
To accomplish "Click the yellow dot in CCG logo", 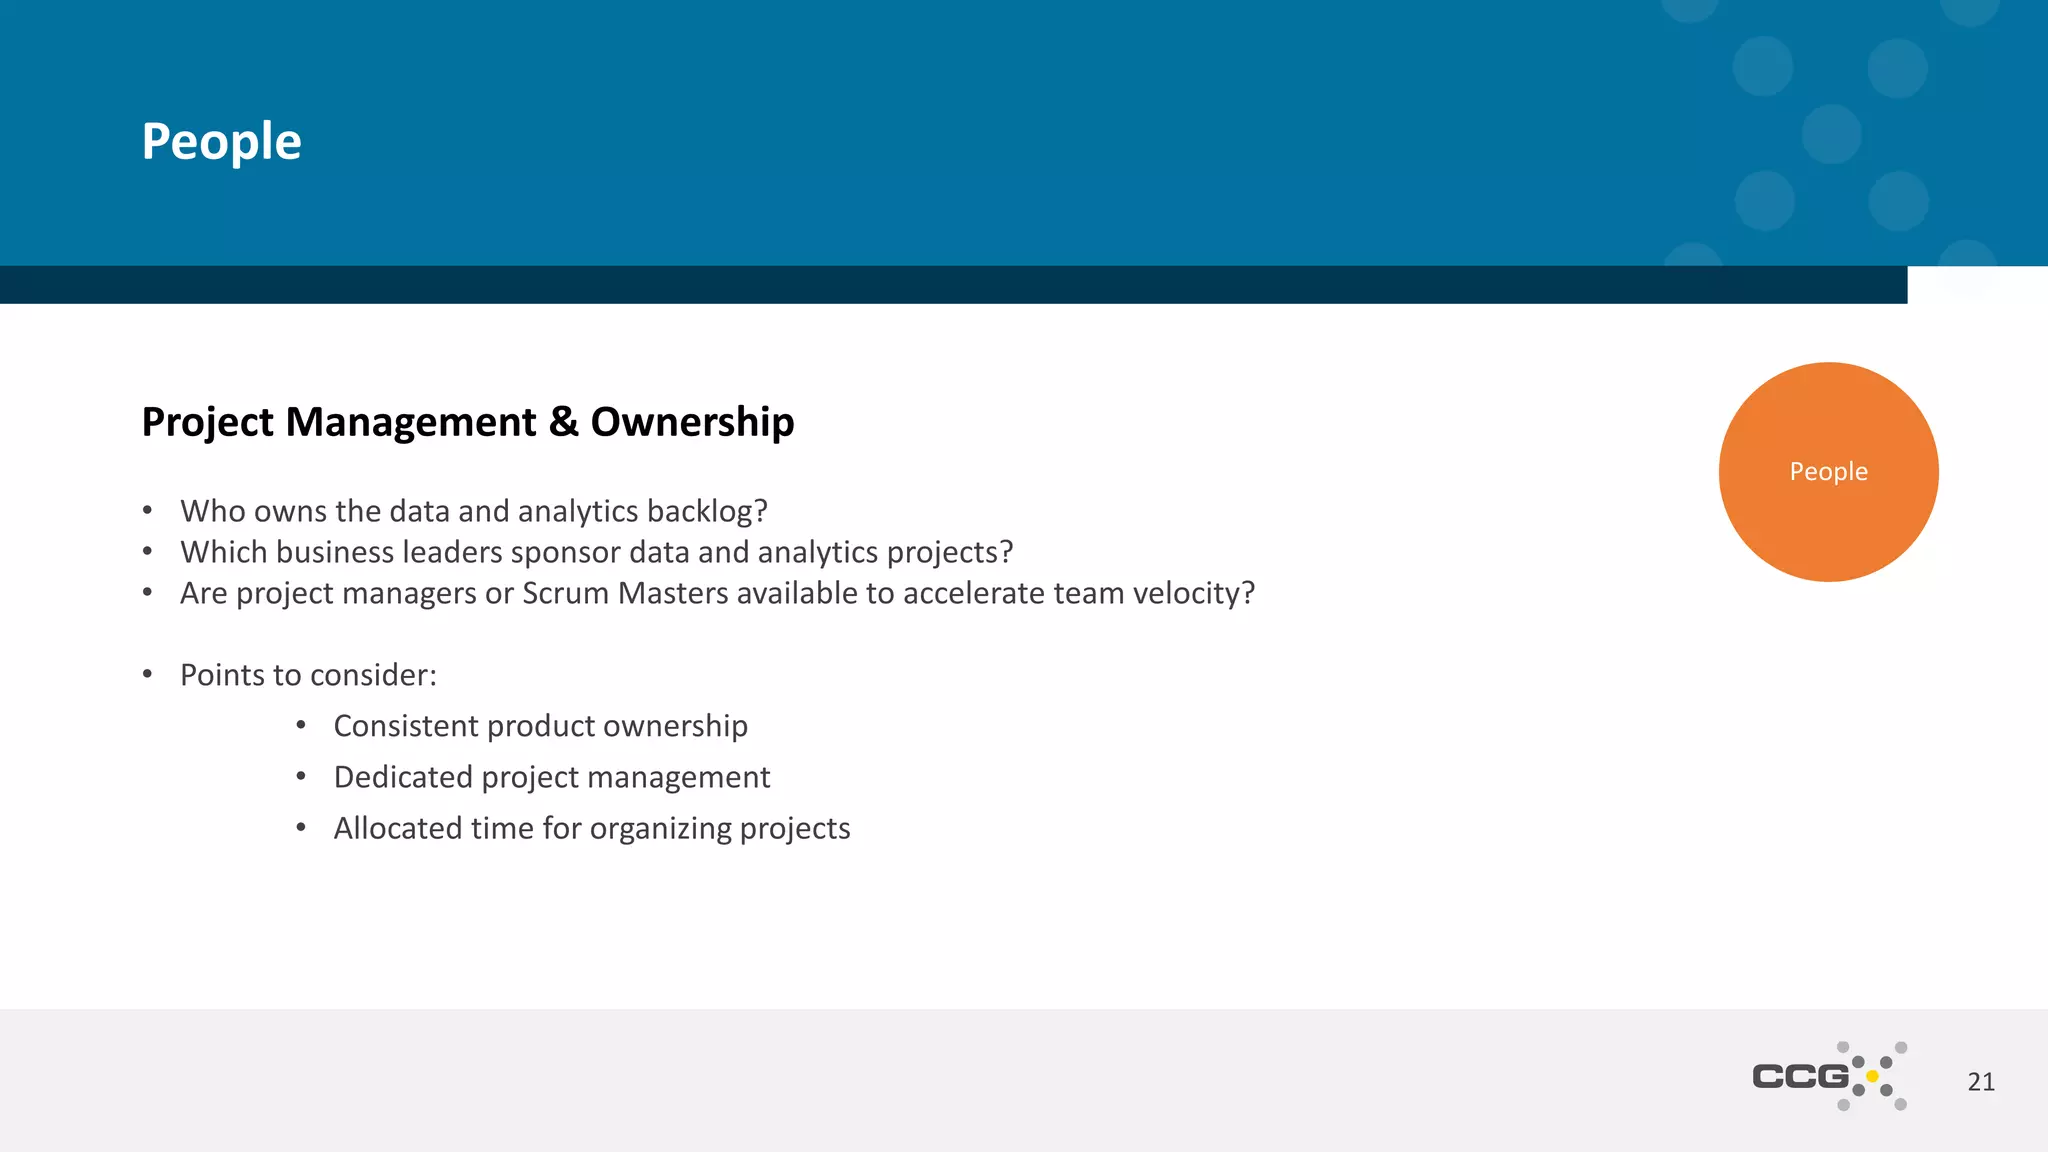I will [x=1872, y=1076].
